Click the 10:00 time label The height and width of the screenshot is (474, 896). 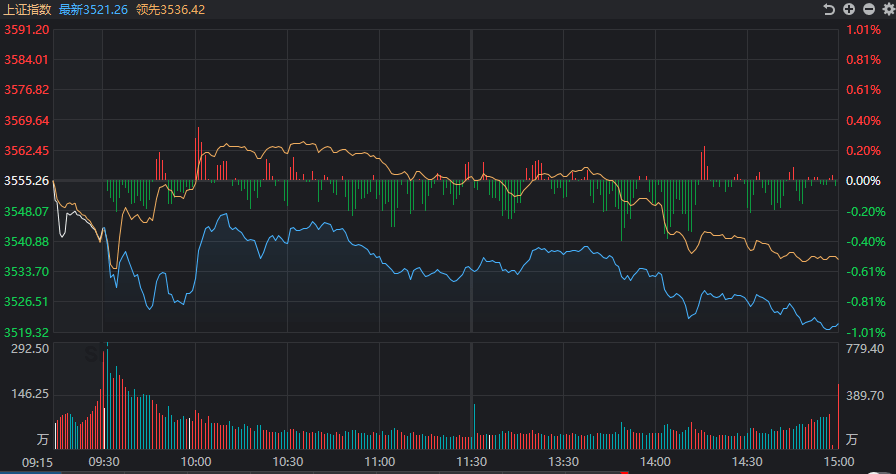(195, 461)
